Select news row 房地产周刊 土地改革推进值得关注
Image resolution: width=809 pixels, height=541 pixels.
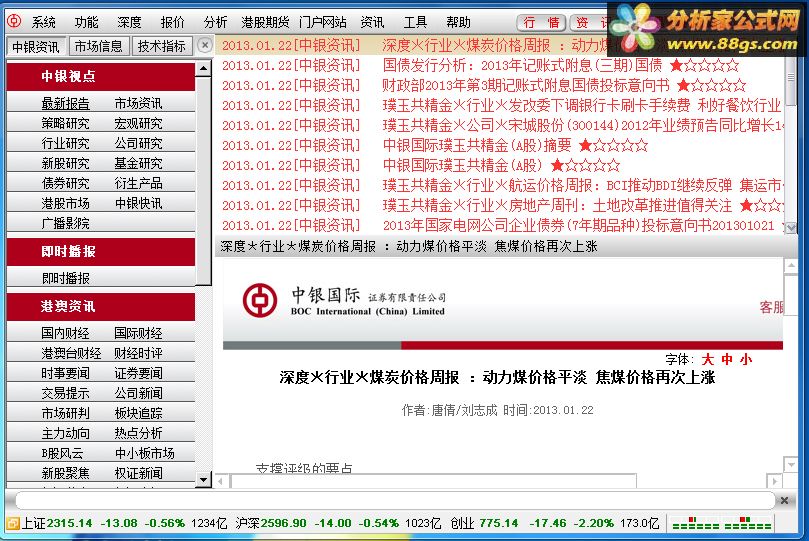pyautogui.click(x=499, y=205)
